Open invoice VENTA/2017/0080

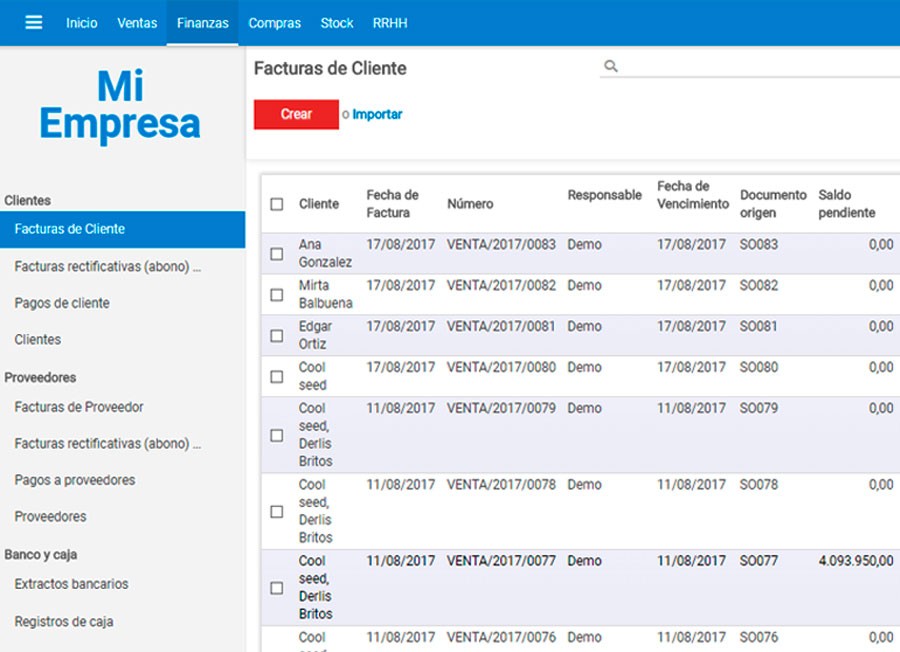coord(501,367)
